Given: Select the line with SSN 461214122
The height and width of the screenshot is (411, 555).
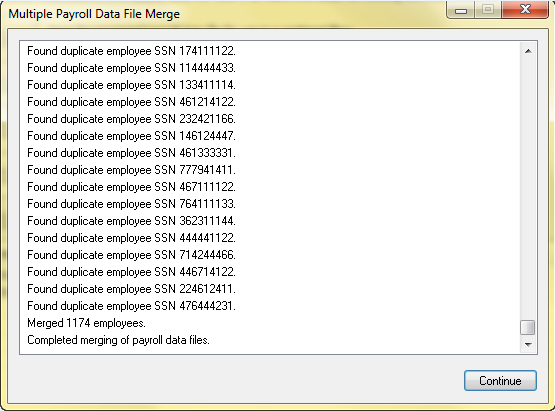Looking at the screenshot, I should pyautogui.click(x=131, y=102).
